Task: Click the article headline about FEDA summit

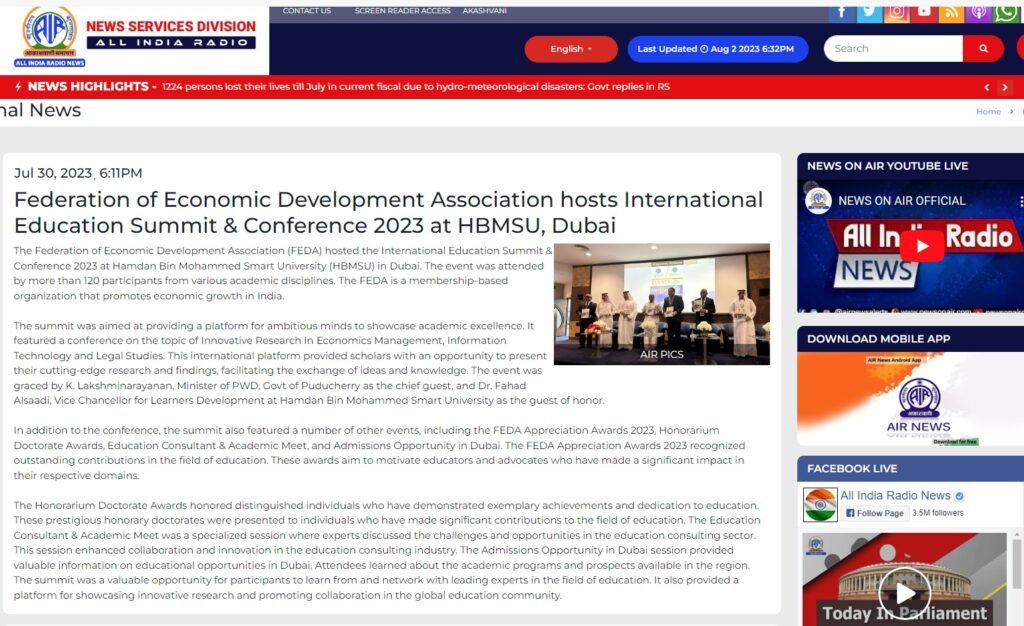Action: pyautogui.click(x=388, y=212)
